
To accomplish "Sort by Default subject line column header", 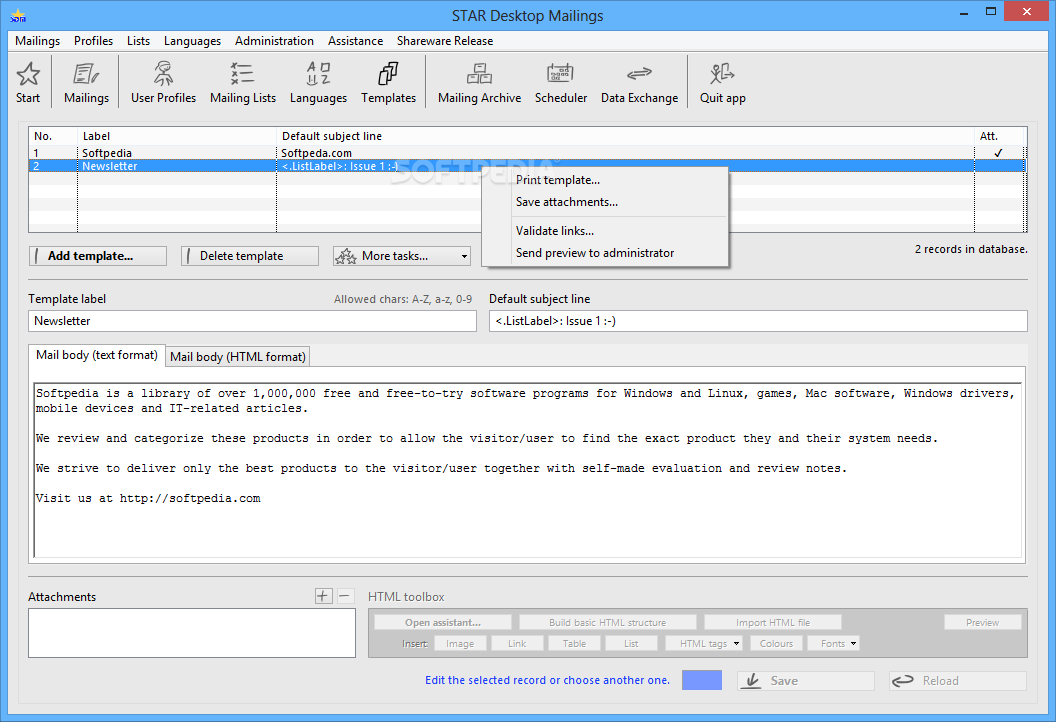I will pos(625,136).
